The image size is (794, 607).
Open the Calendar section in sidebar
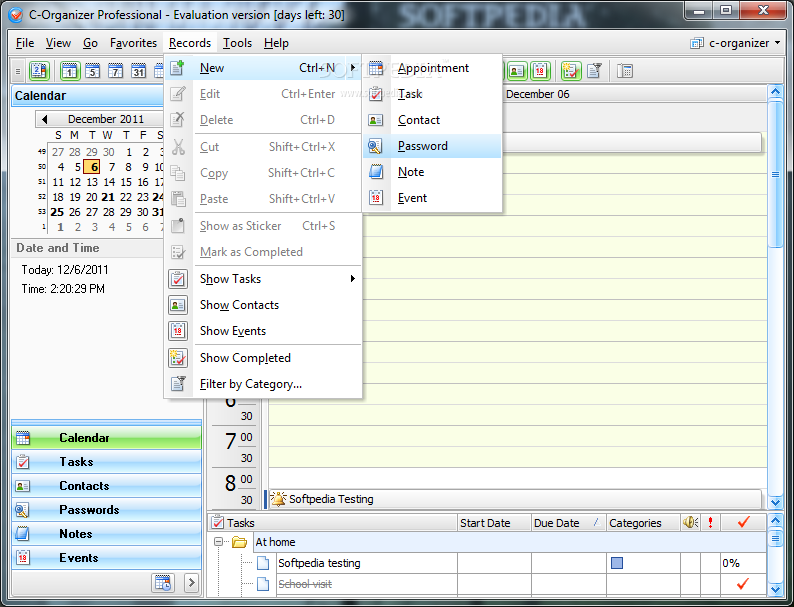point(106,437)
